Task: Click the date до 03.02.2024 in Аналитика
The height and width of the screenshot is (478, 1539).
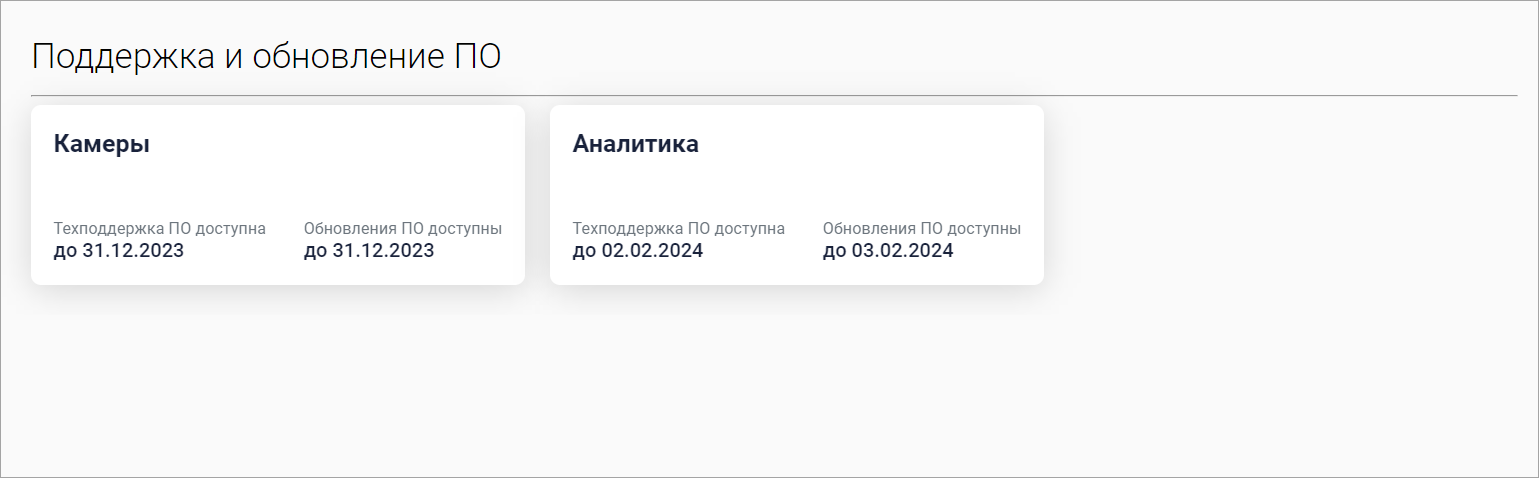Action: coord(888,250)
